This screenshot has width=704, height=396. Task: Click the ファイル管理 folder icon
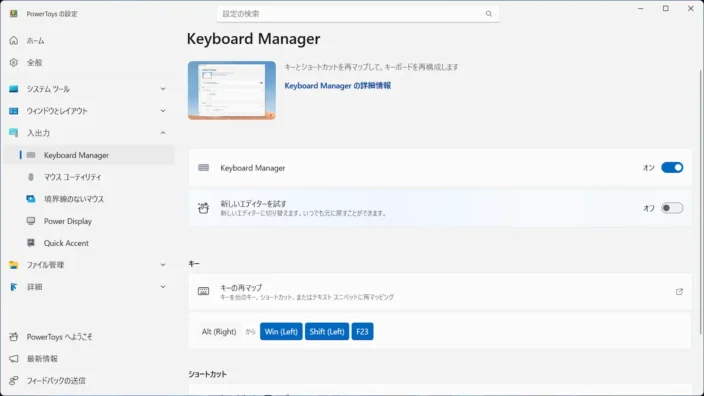[13, 265]
